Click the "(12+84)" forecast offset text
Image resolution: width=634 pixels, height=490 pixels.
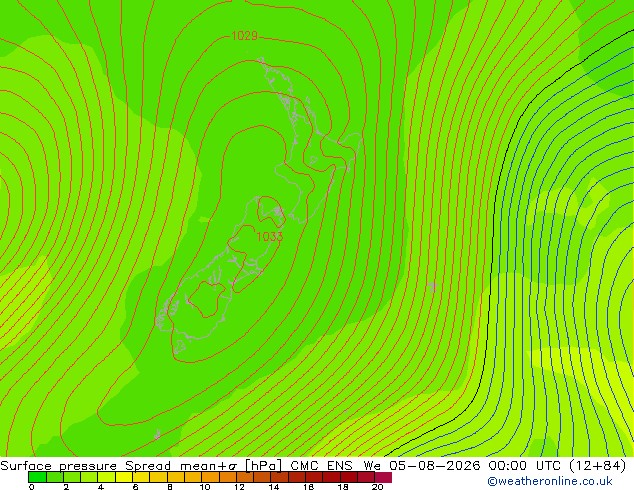click(x=598, y=466)
